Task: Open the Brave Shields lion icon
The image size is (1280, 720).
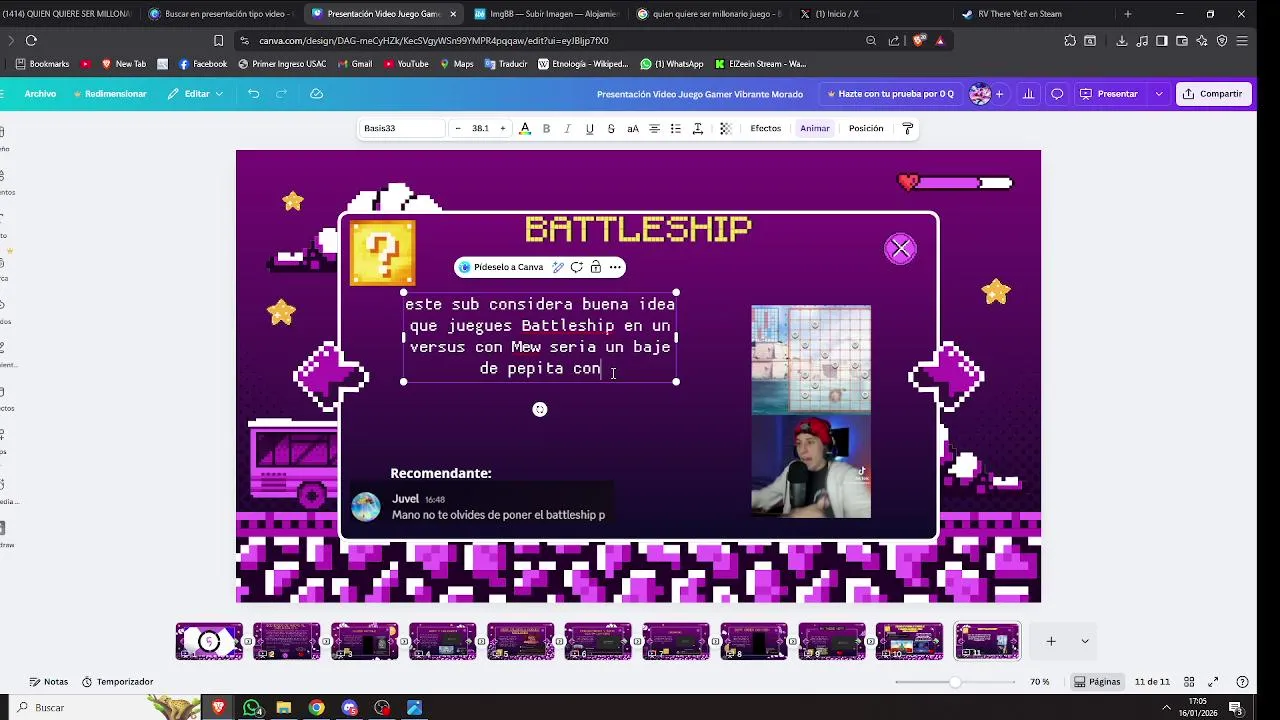Action: pos(919,41)
